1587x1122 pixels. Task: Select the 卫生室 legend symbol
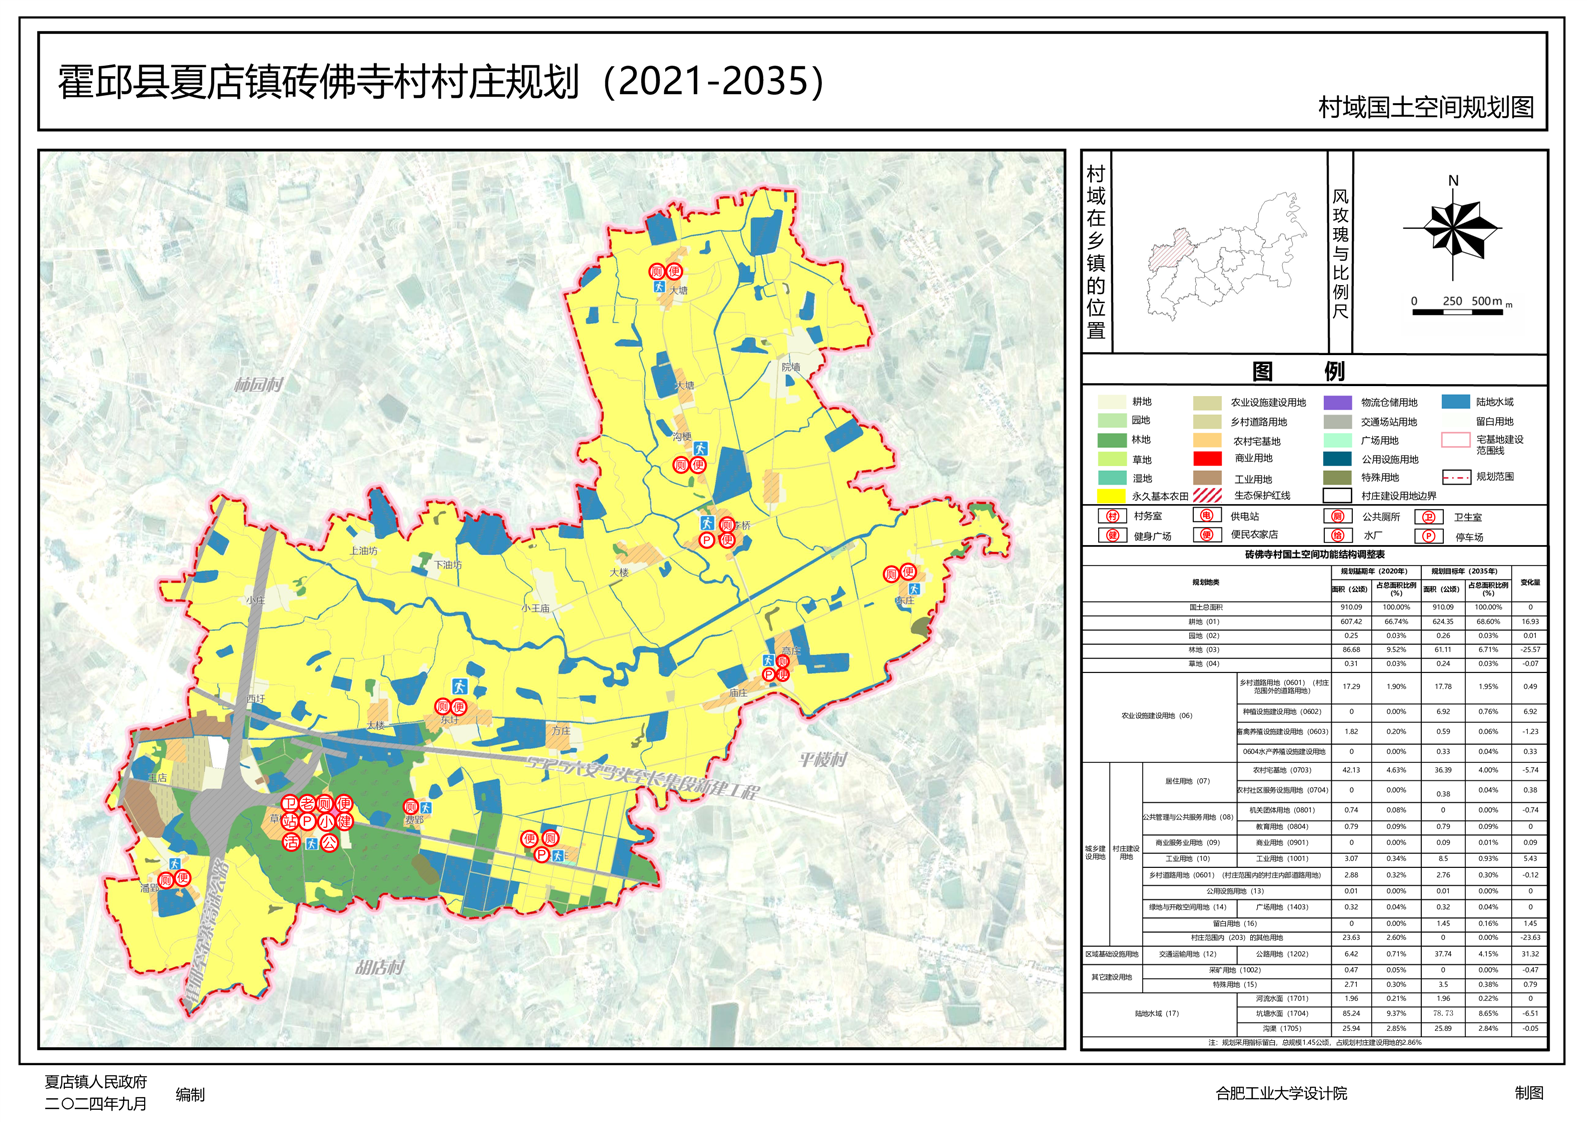[1429, 517]
